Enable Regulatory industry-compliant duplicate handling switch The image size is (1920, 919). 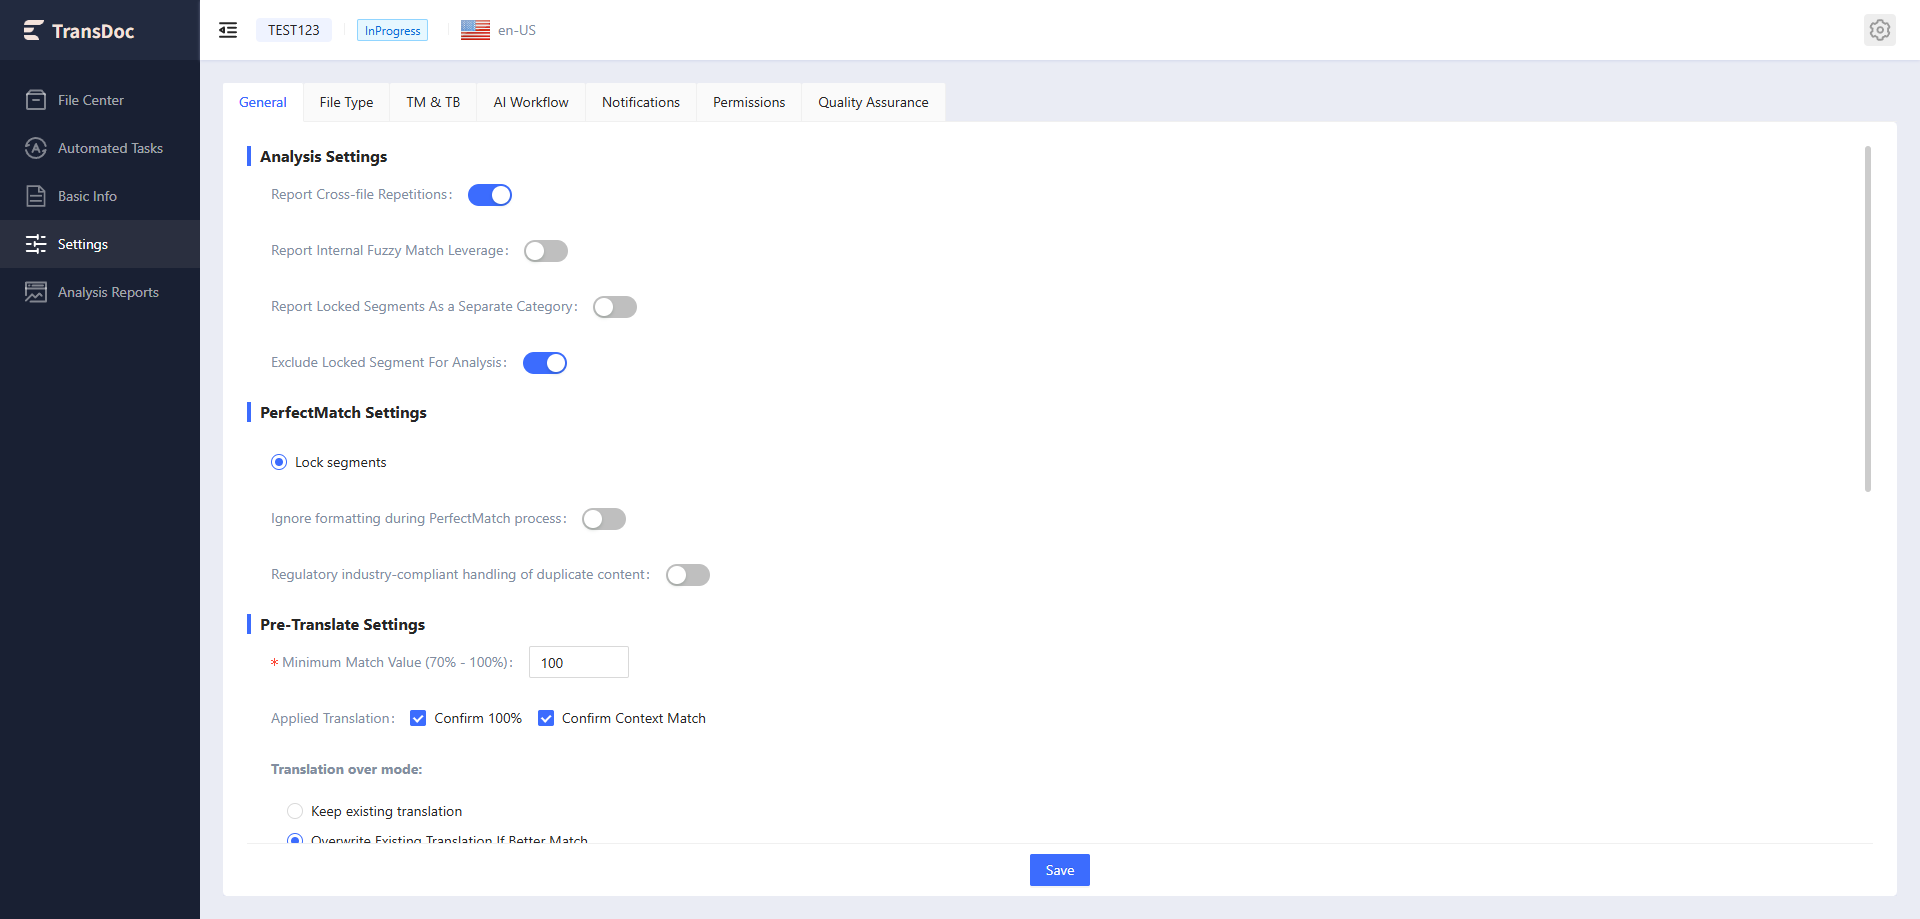688,575
